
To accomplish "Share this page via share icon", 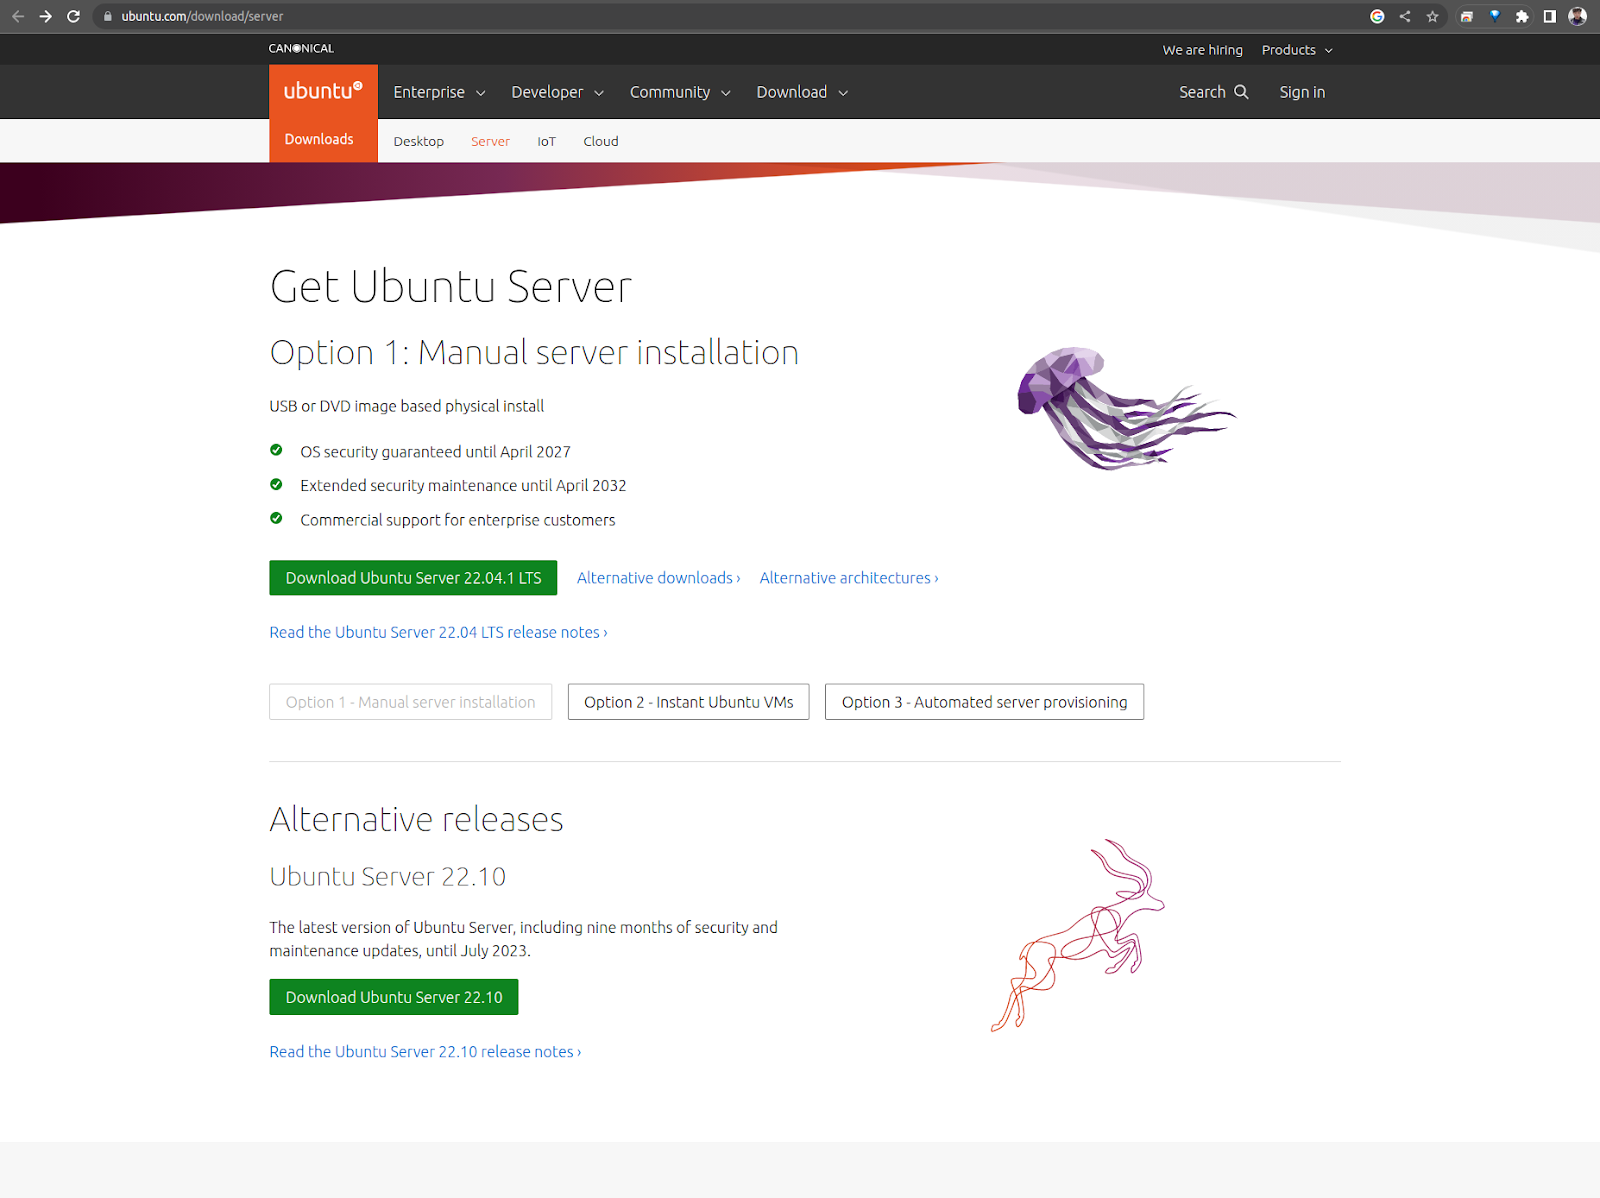I will (x=1405, y=16).
